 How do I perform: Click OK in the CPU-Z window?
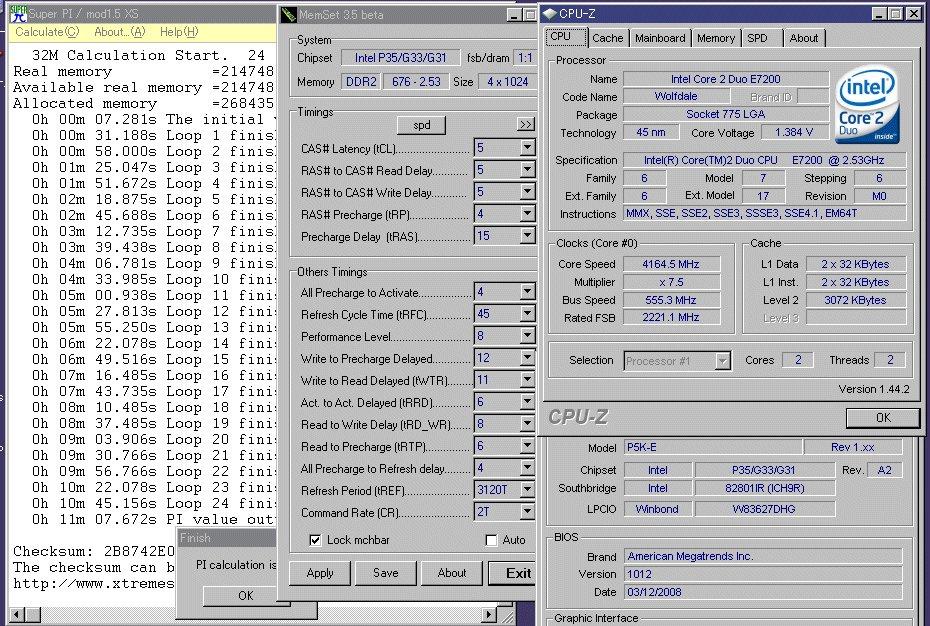(883, 418)
